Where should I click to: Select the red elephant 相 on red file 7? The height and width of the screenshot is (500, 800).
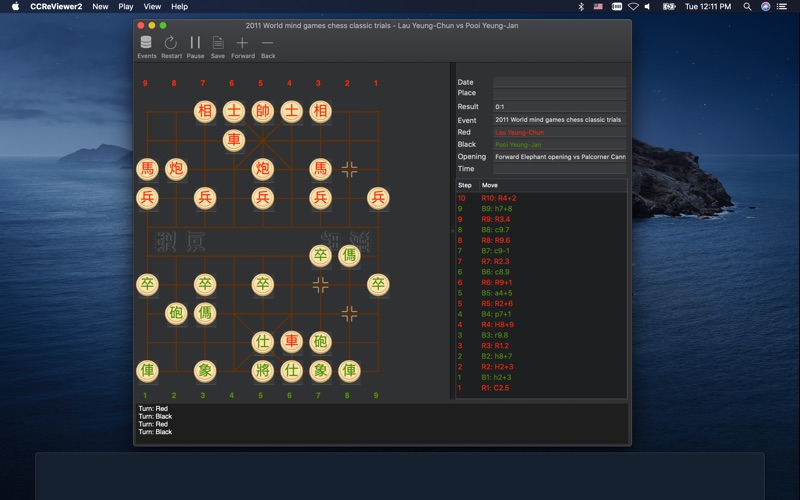[x=205, y=111]
